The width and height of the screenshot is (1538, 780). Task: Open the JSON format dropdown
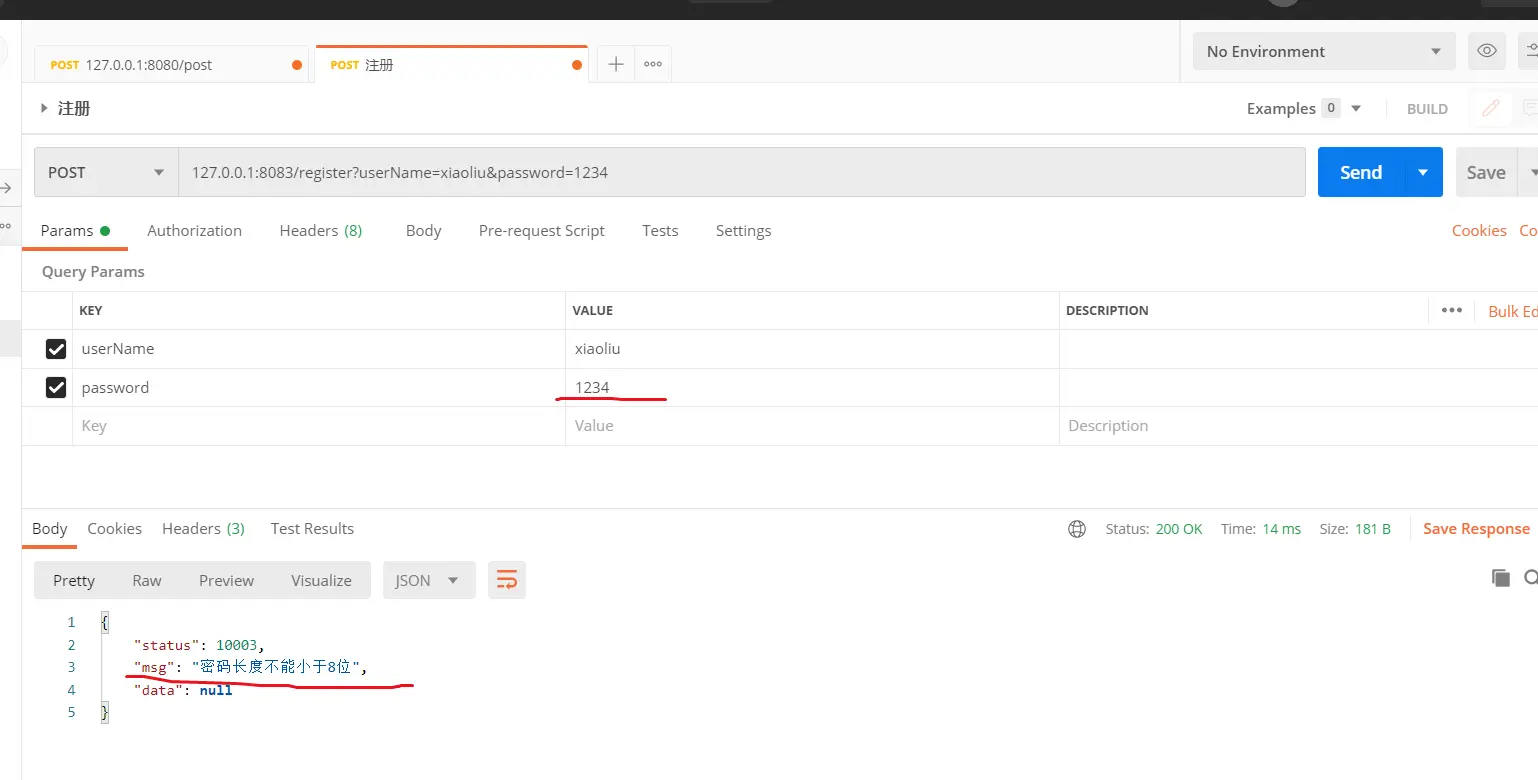[428, 580]
